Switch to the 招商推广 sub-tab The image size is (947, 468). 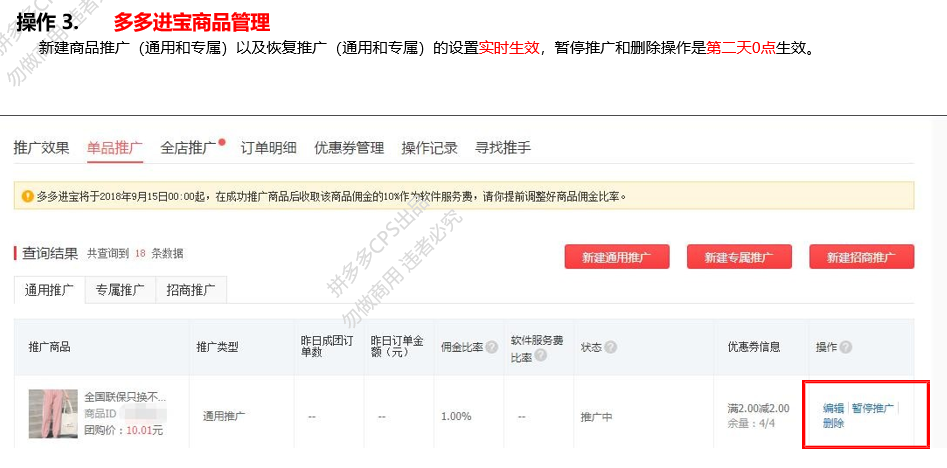[x=191, y=290]
